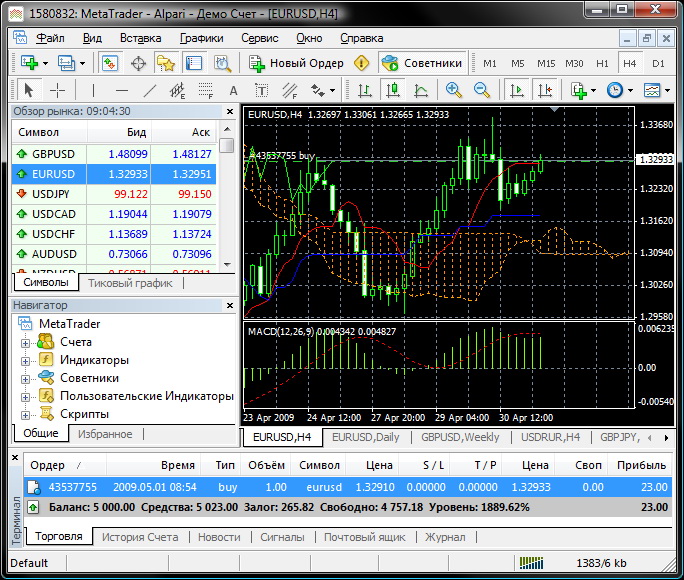
Task: Select the M15 timeframe
Action: (x=546, y=64)
